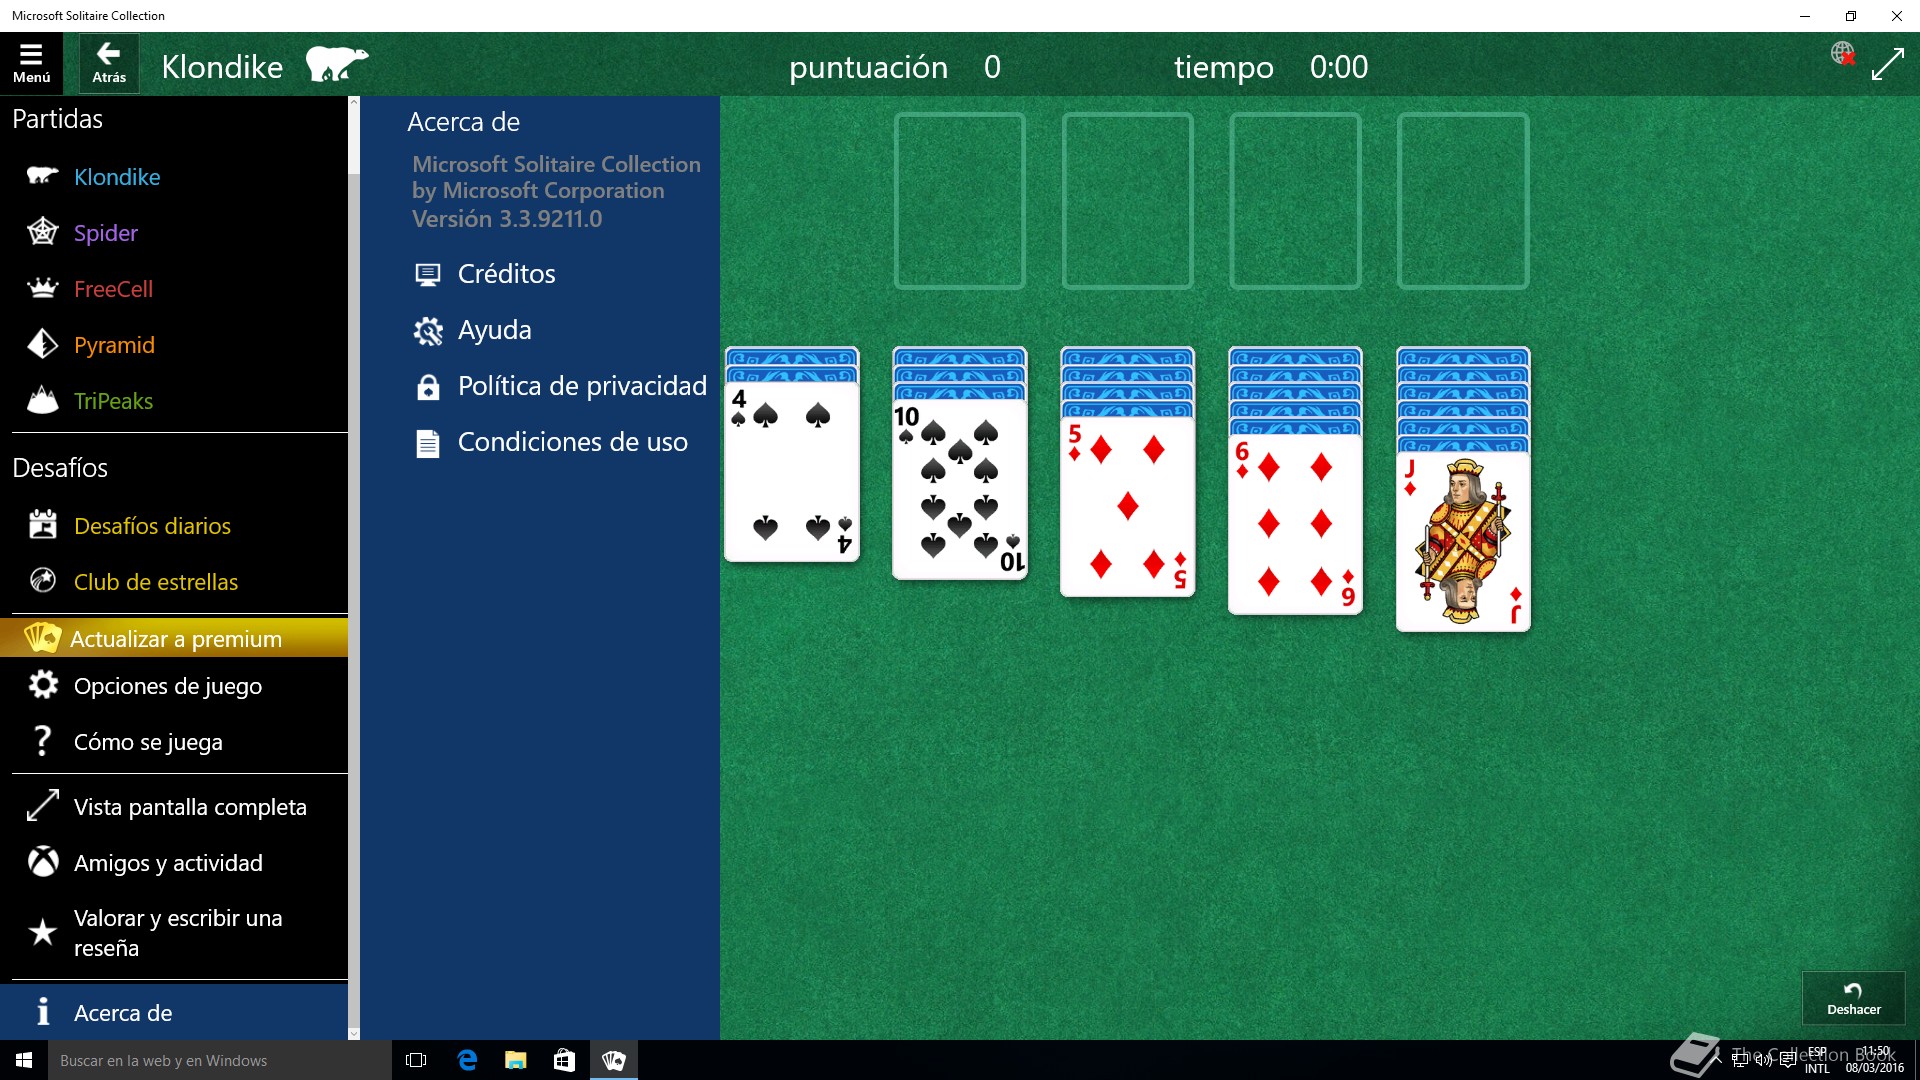Open Task View in taskbar
Screen dimensions: 1920x1080
(x=416, y=1060)
